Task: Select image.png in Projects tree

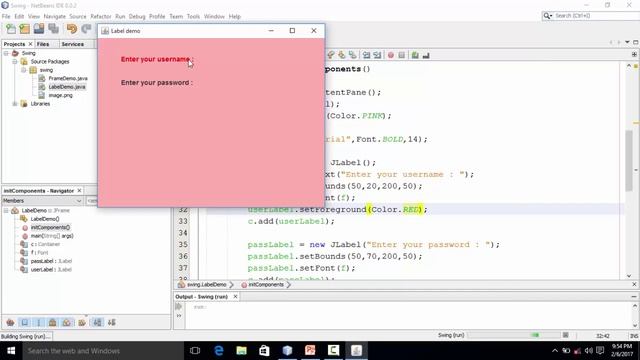Action: (x=60, y=95)
